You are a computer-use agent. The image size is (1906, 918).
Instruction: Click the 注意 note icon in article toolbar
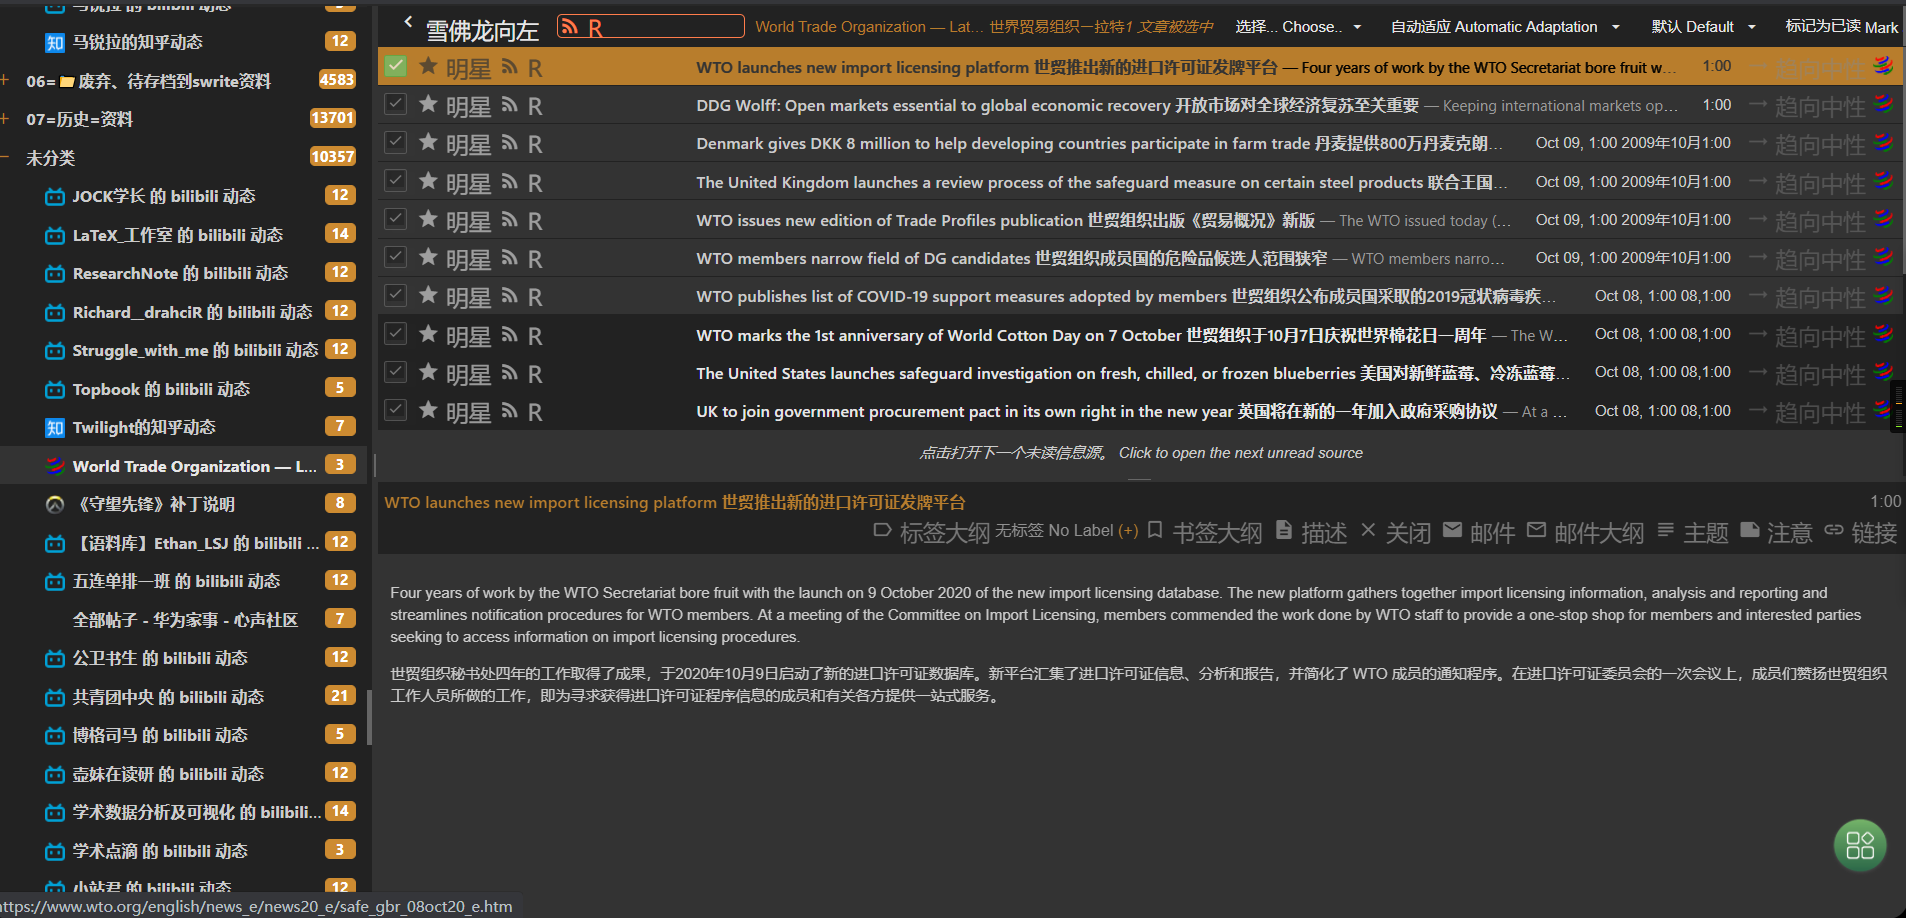tap(1750, 531)
